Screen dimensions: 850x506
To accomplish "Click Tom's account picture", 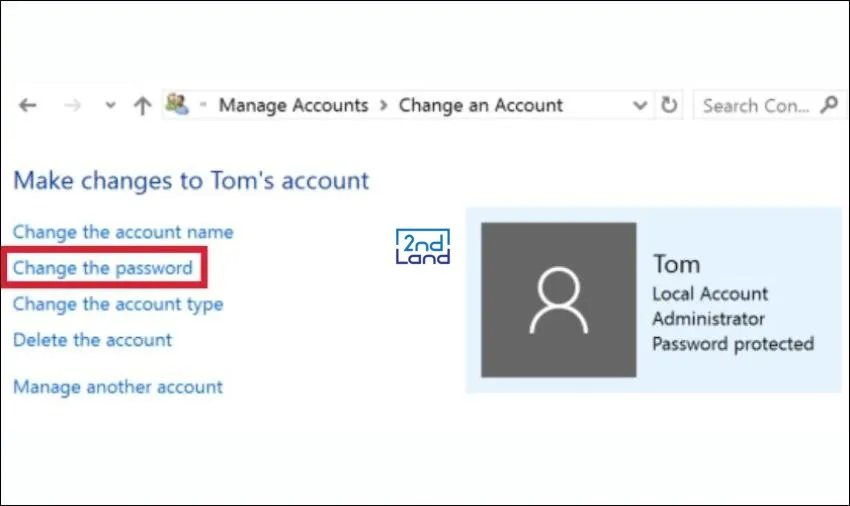I will click(x=558, y=300).
